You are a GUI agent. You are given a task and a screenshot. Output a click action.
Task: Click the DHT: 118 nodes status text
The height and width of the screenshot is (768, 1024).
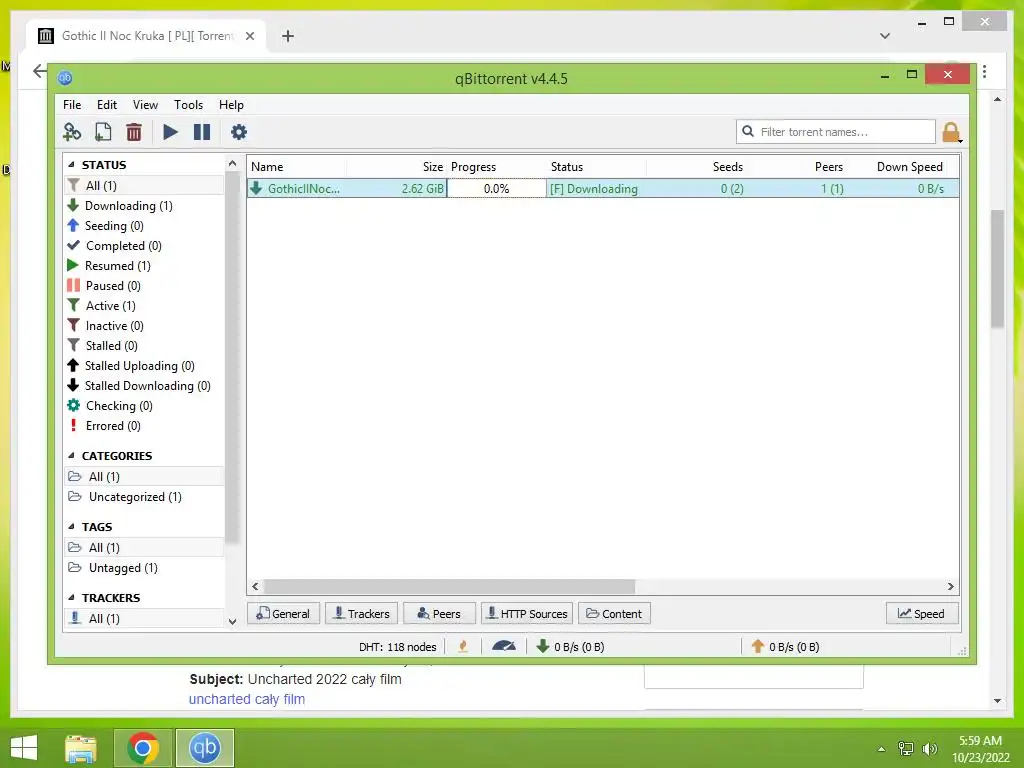click(398, 647)
